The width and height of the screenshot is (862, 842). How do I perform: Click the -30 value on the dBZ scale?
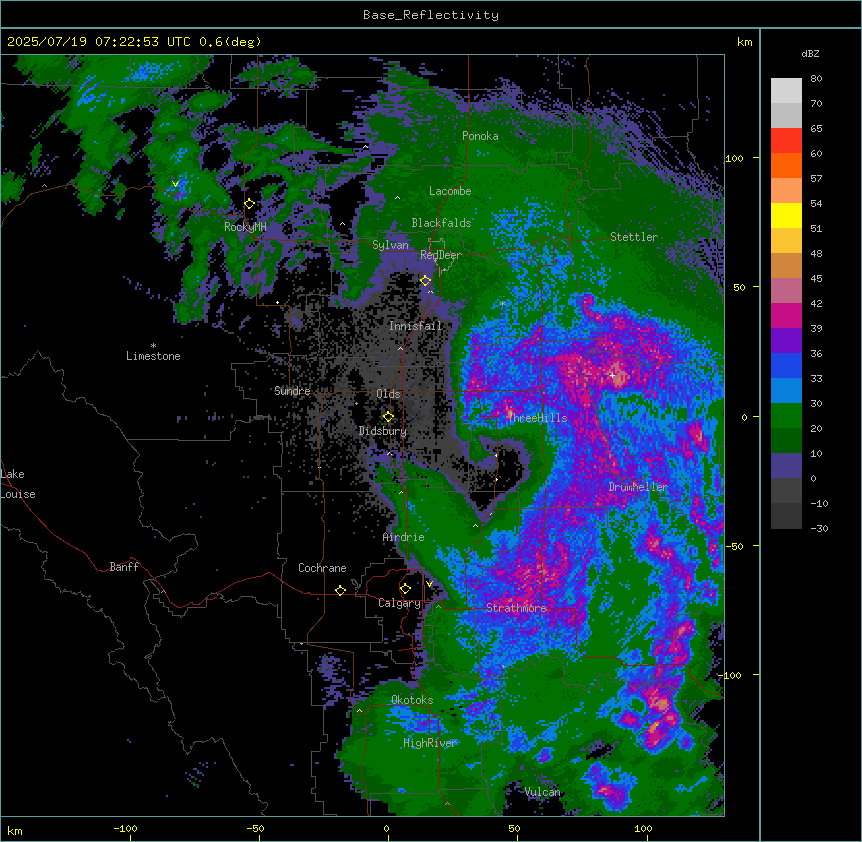coord(819,529)
